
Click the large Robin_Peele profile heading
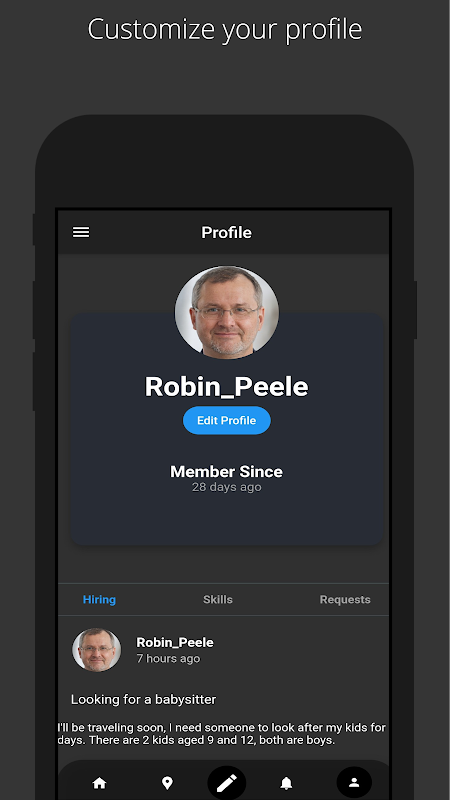pos(227,387)
